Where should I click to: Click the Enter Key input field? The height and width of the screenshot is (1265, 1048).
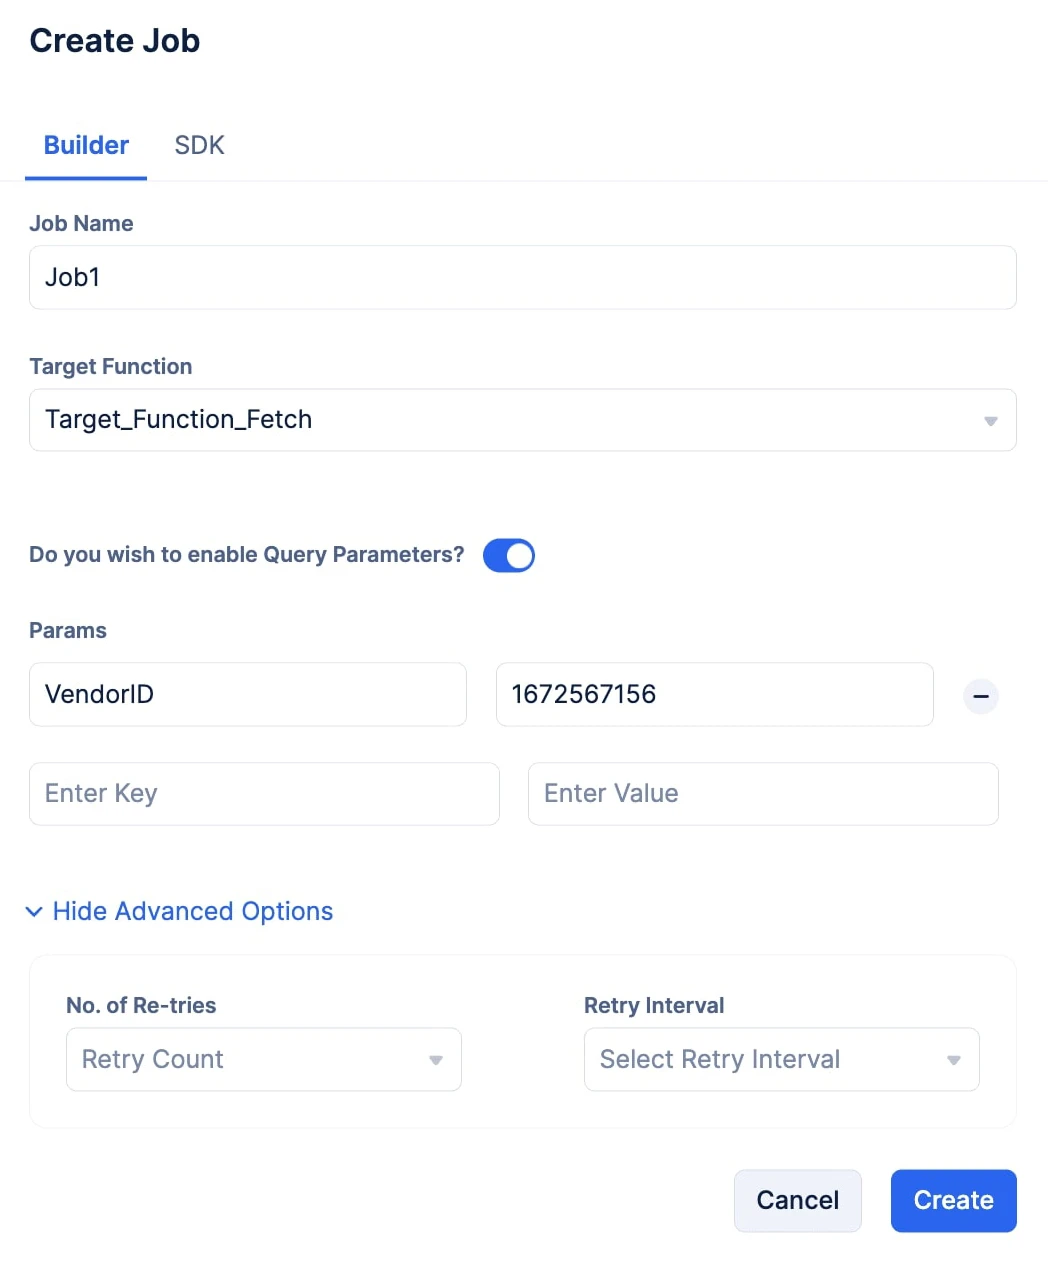(x=264, y=794)
